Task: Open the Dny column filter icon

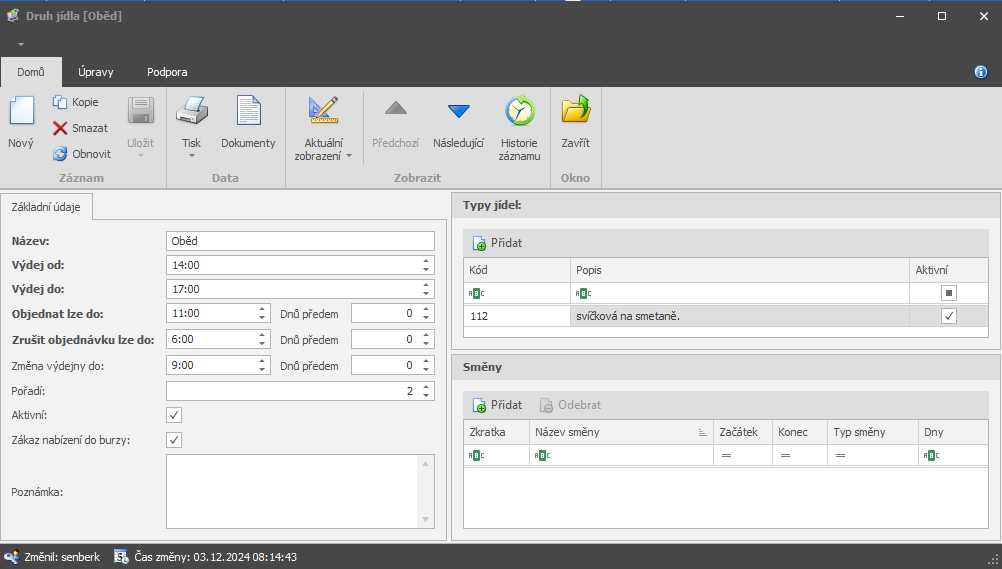Action: (932, 455)
